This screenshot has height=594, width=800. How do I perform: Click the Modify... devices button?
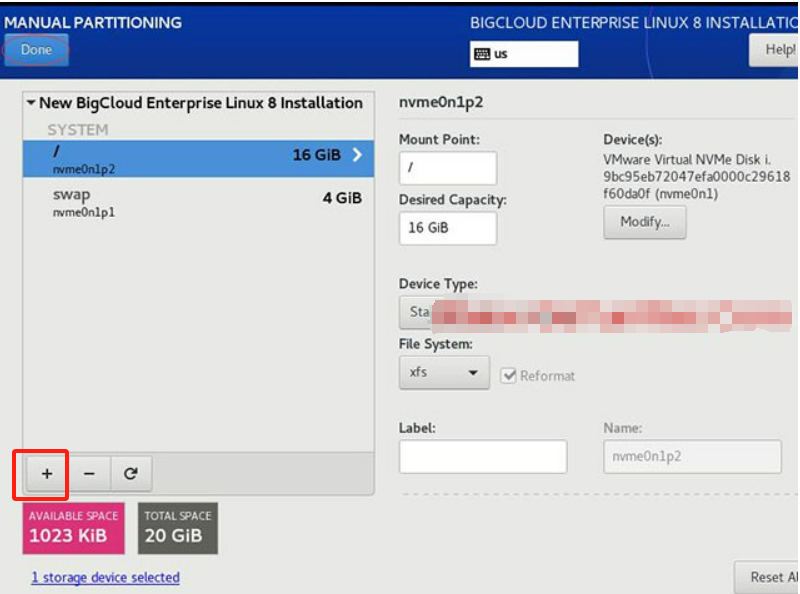point(645,222)
